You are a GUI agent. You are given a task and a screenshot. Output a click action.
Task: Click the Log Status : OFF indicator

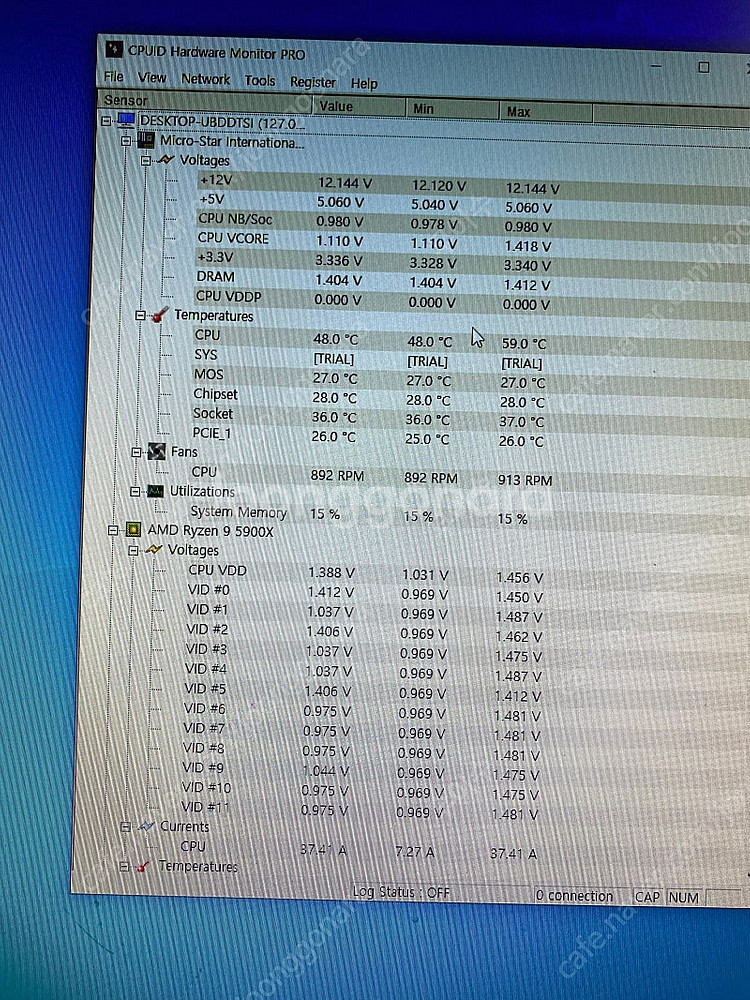pos(401,892)
